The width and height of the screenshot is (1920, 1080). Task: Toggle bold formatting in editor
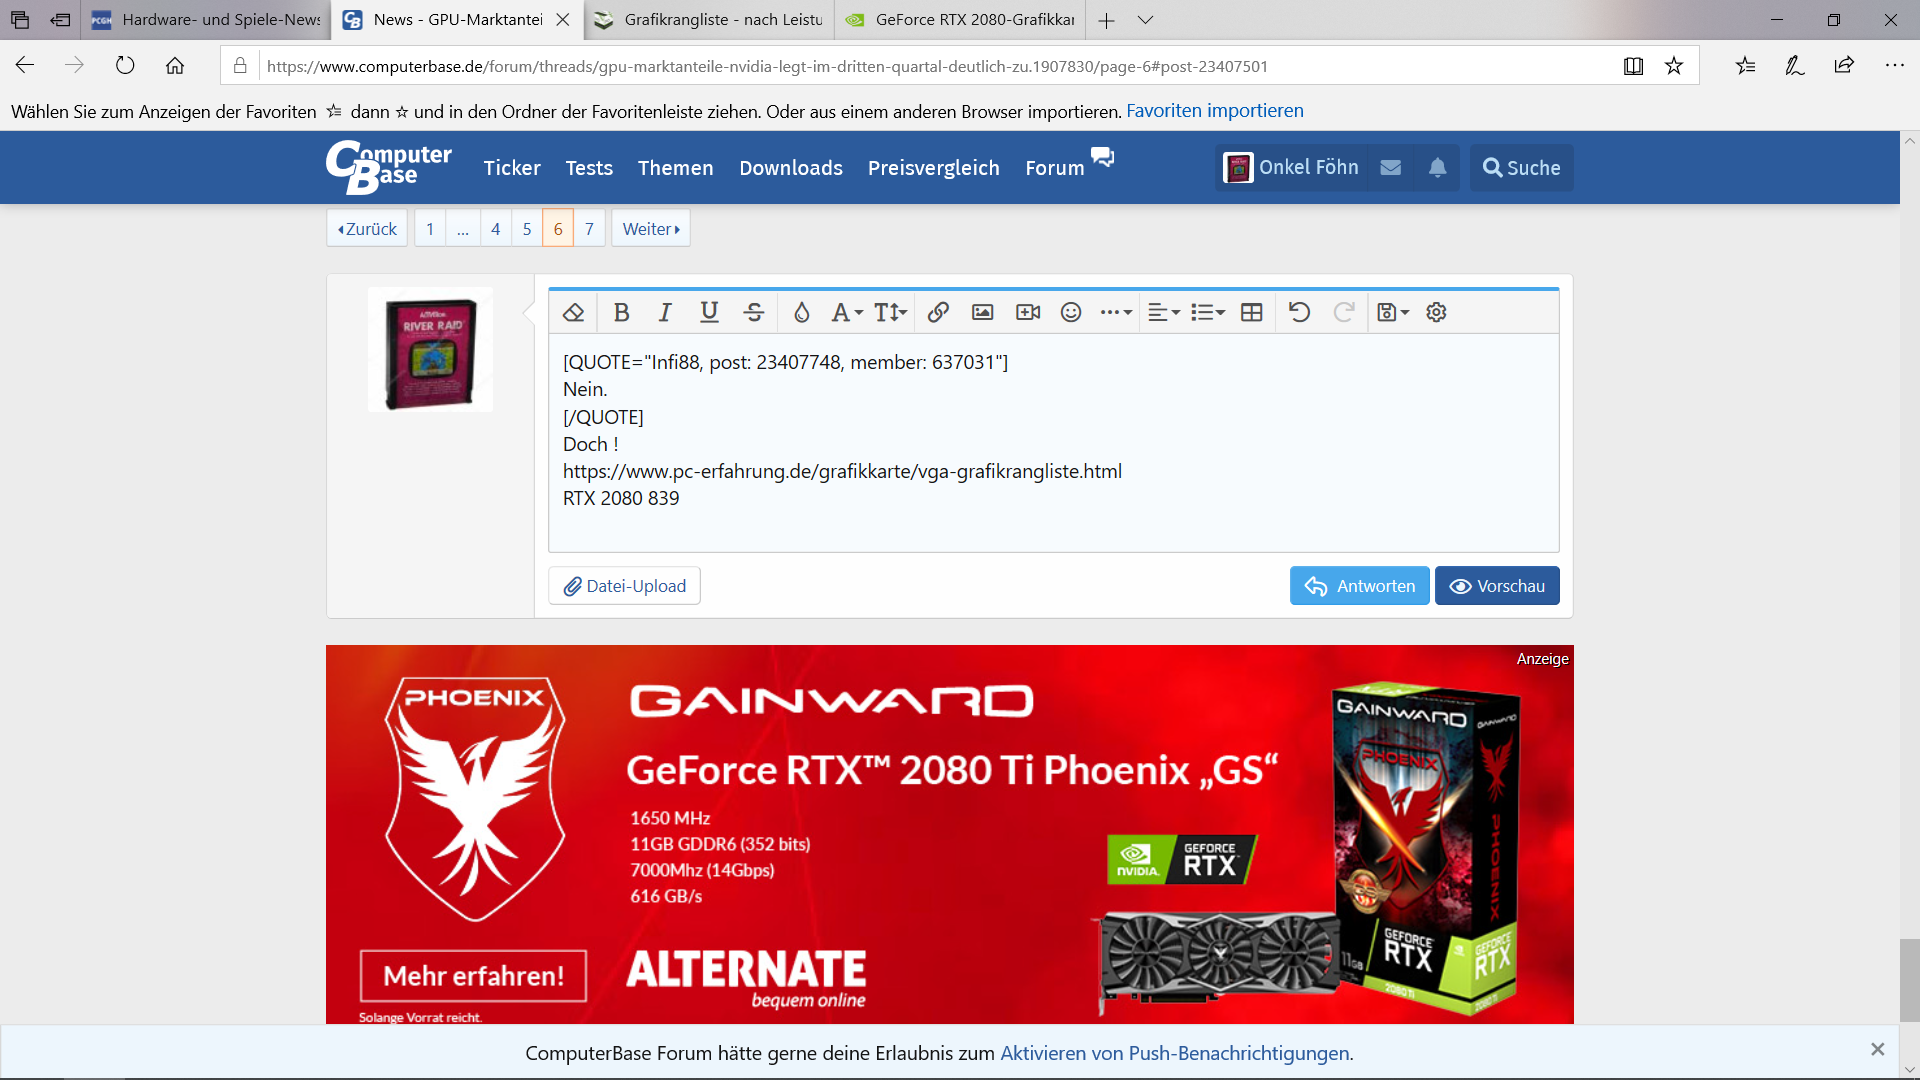coord(621,313)
